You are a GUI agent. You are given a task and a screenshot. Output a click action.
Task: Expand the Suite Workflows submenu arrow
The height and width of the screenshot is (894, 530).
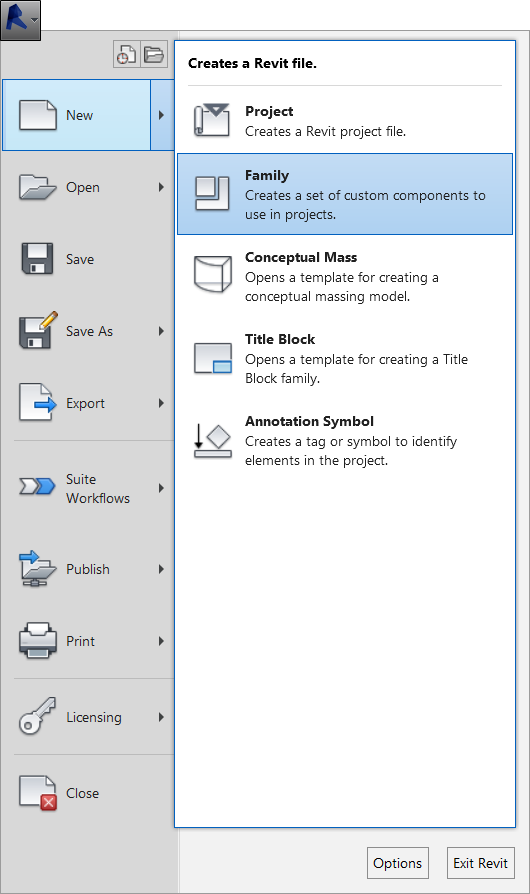161,488
